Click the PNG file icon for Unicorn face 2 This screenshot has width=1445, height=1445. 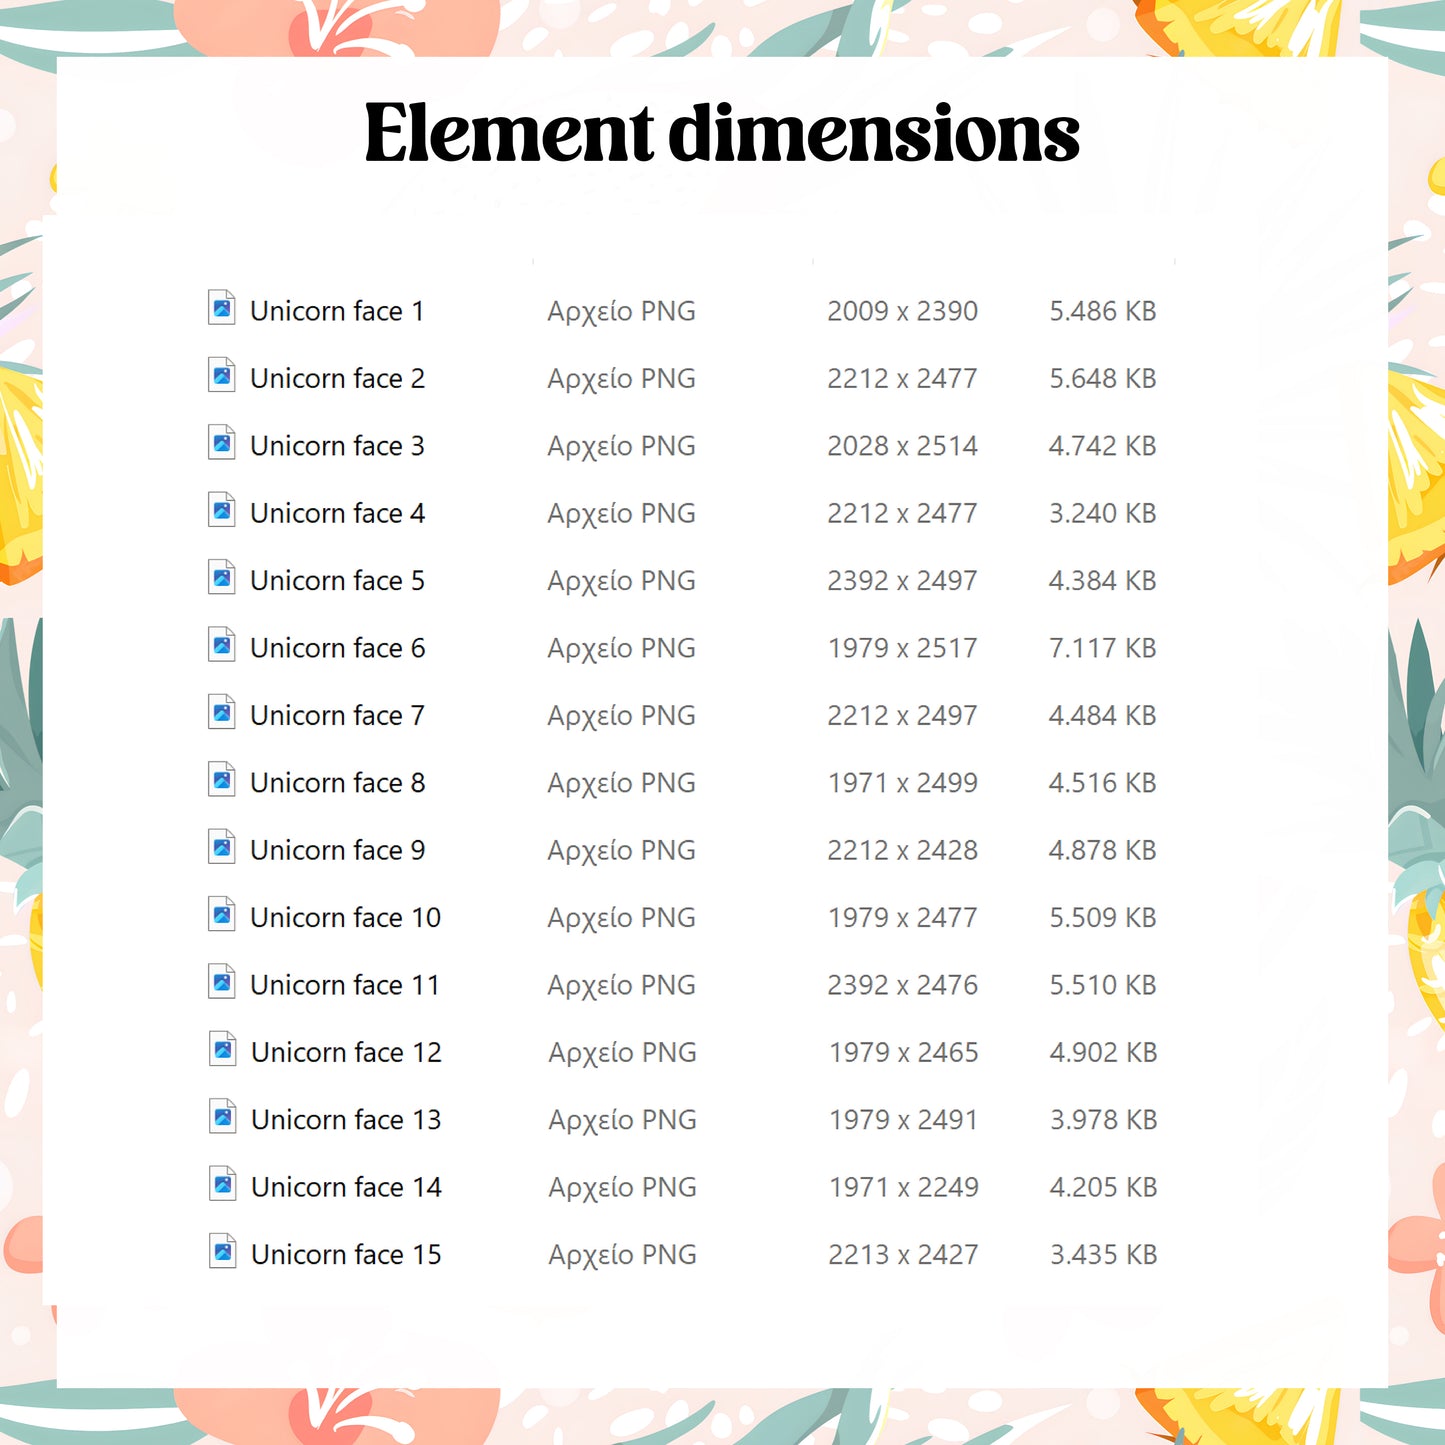click(x=222, y=375)
